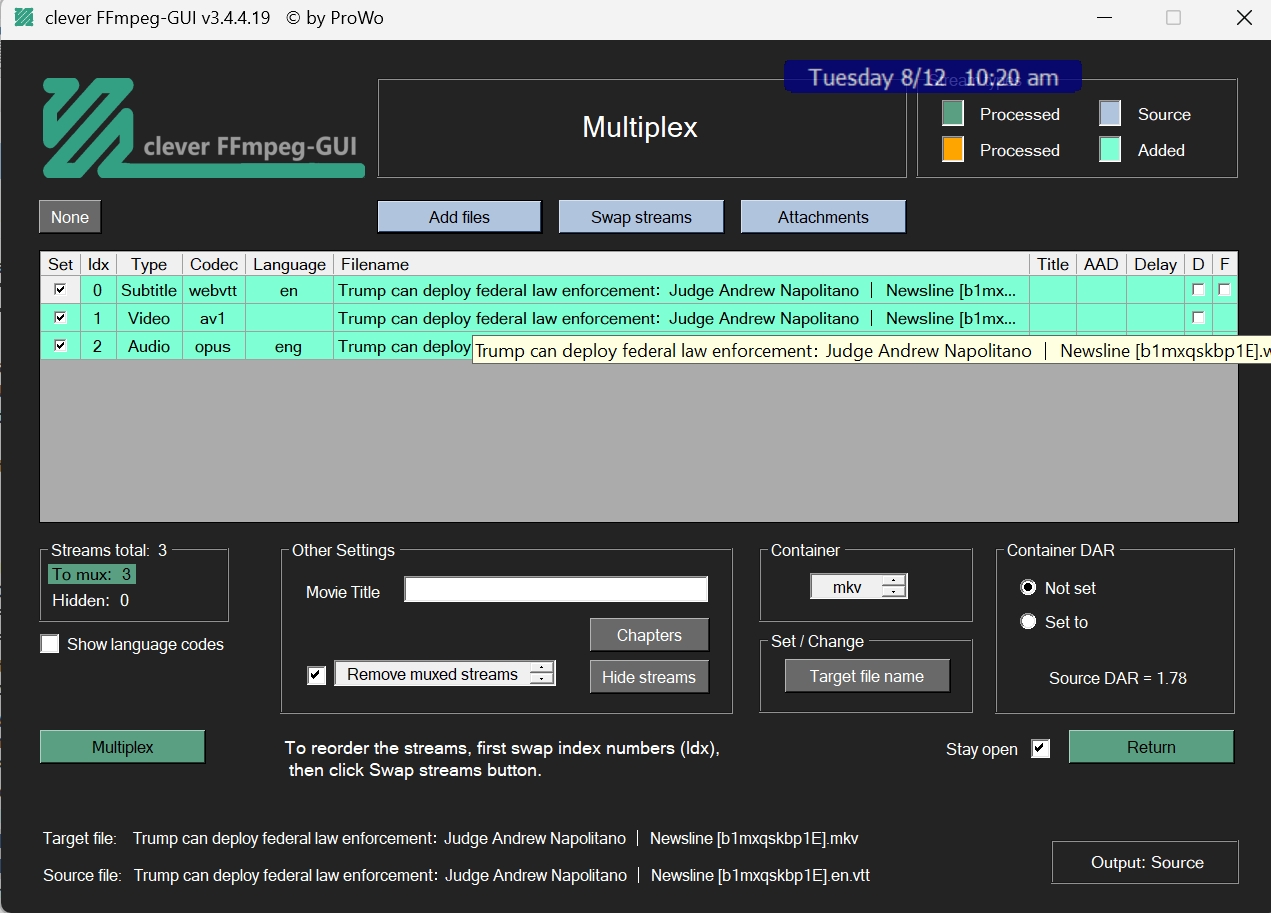Image resolution: width=1271 pixels, height=913 pixels.
Task: Click the Idx column header
Action: coord(98,264)
